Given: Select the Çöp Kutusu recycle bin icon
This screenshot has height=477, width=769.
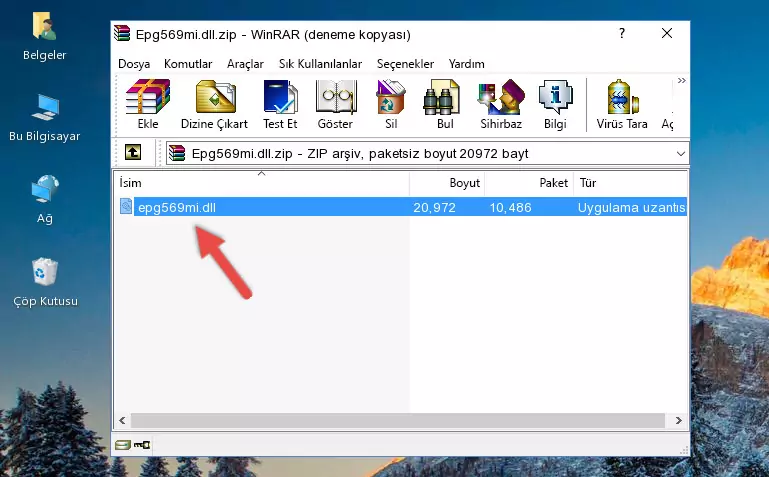Looking at the screenshot, I should 45,282.
